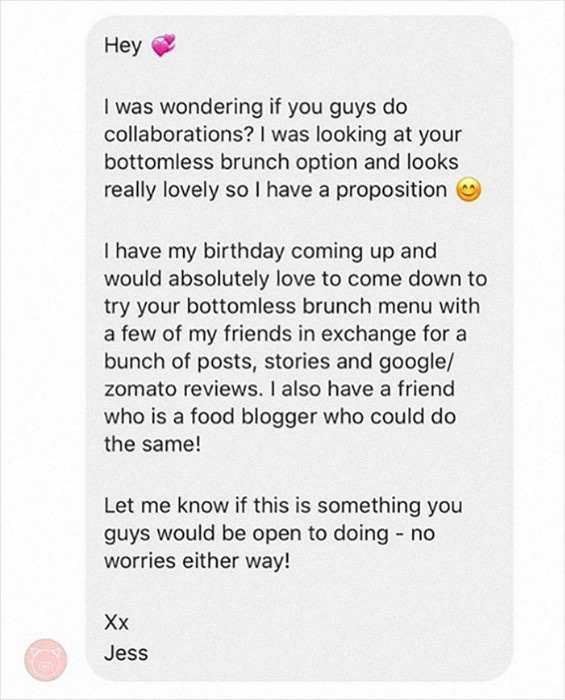The width and height of the screenshot is (565, 700).
Task: Select the "Hey" greeting text
Action: 123,46
